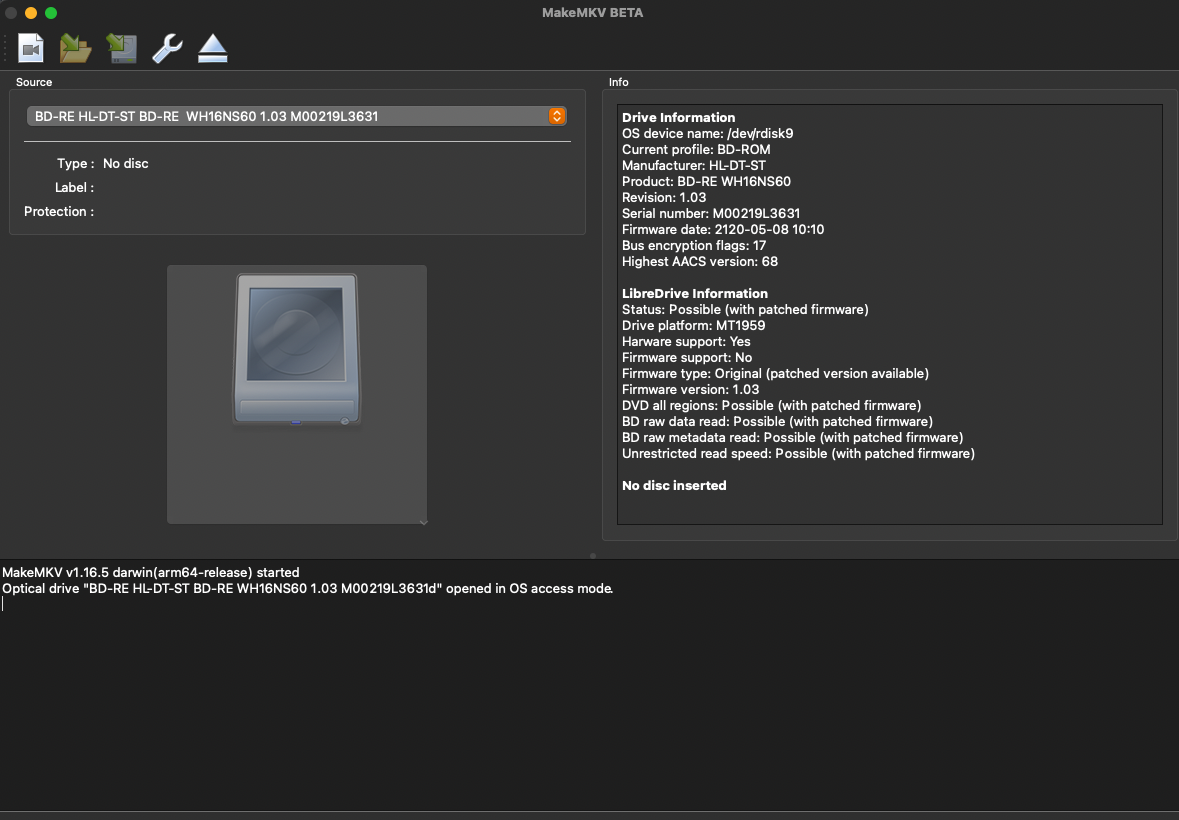Select the open disc backup toolbar icon

120,47
